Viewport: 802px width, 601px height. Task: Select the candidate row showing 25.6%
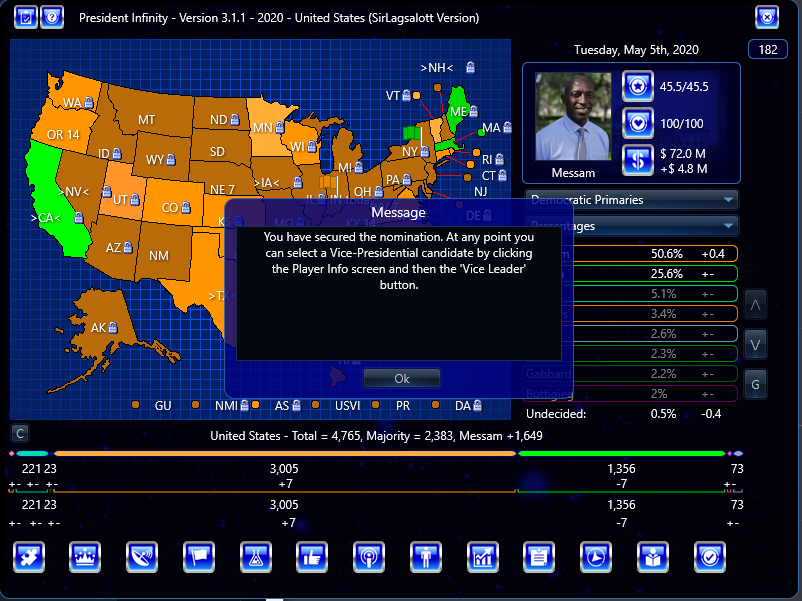[x=632, y=274]
